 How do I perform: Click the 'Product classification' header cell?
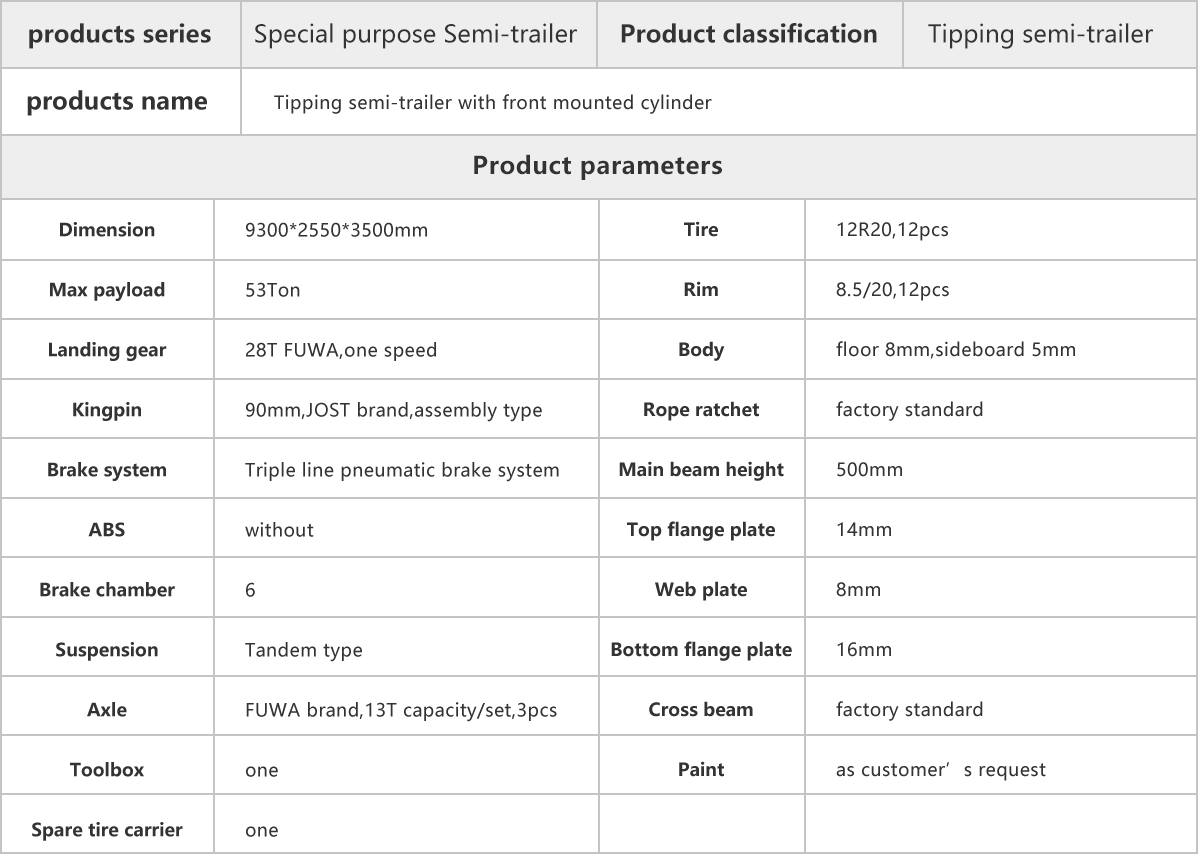[749, 34]
